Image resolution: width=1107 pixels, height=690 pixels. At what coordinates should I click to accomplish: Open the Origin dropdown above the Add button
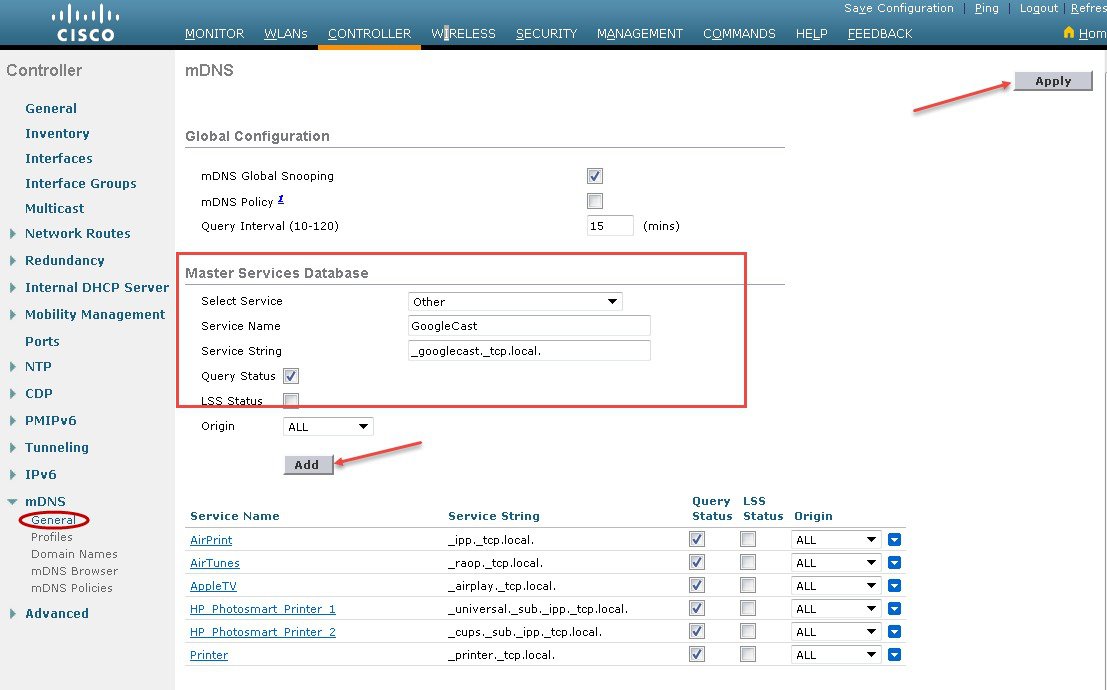pos(327,425)
